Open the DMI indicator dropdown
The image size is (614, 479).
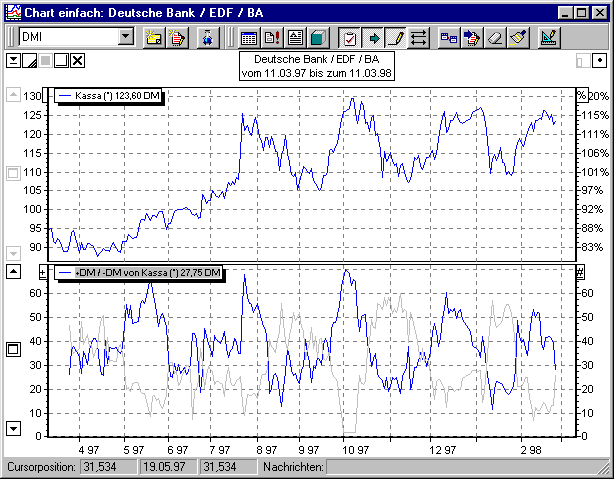[x=125, y=37]
